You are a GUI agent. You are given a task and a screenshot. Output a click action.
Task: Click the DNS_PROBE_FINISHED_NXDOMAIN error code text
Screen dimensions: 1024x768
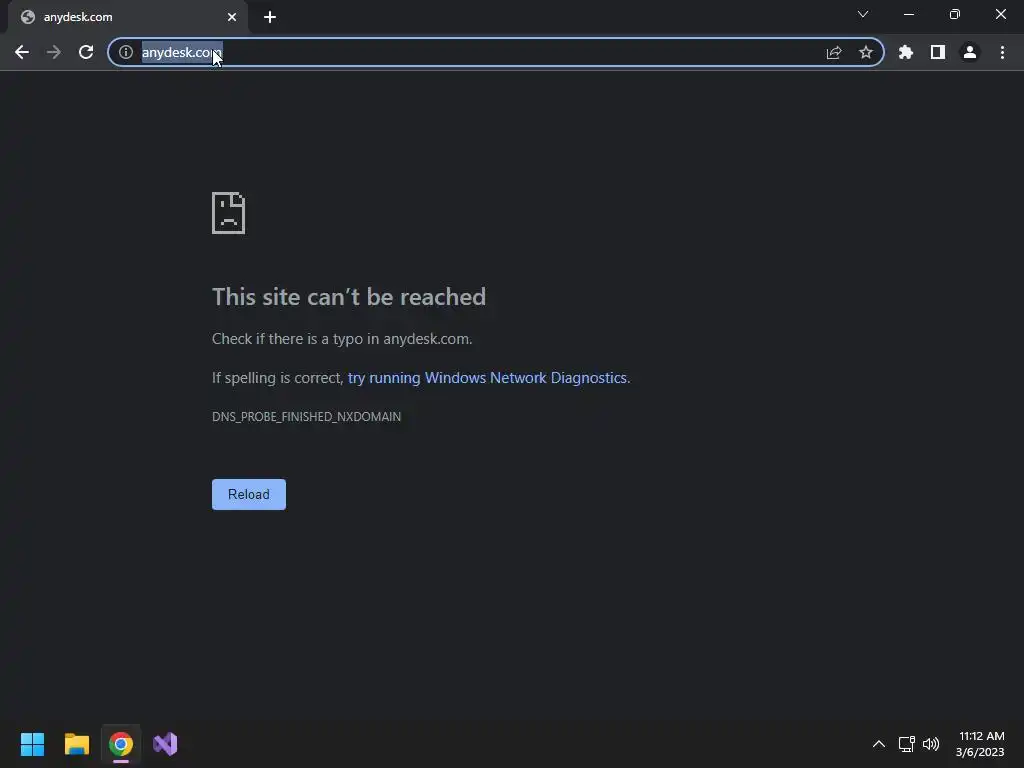pyautogui.click(x=306, y=417)
